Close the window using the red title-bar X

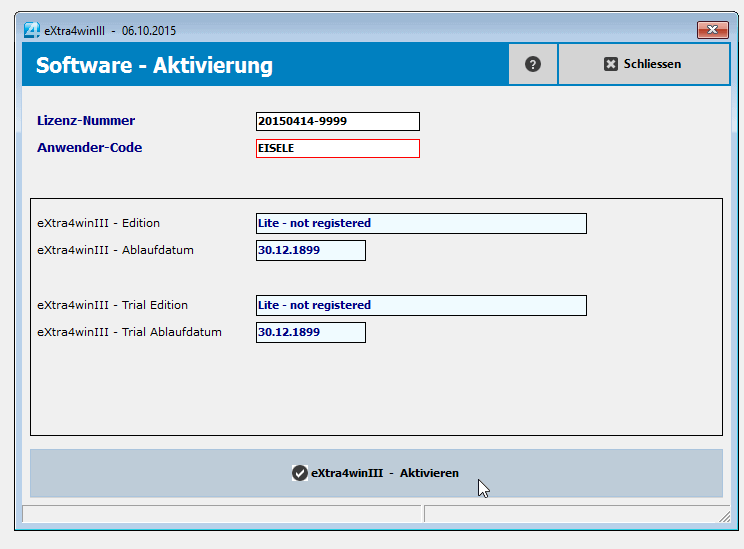coord(712,30)
